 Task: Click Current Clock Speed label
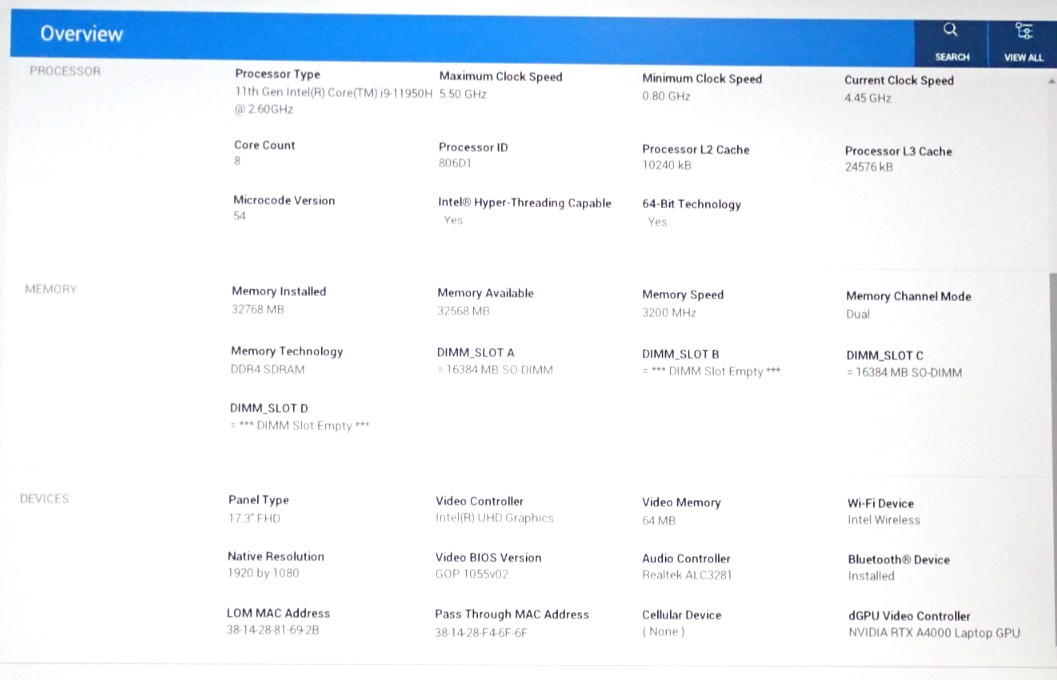point(899,80)
